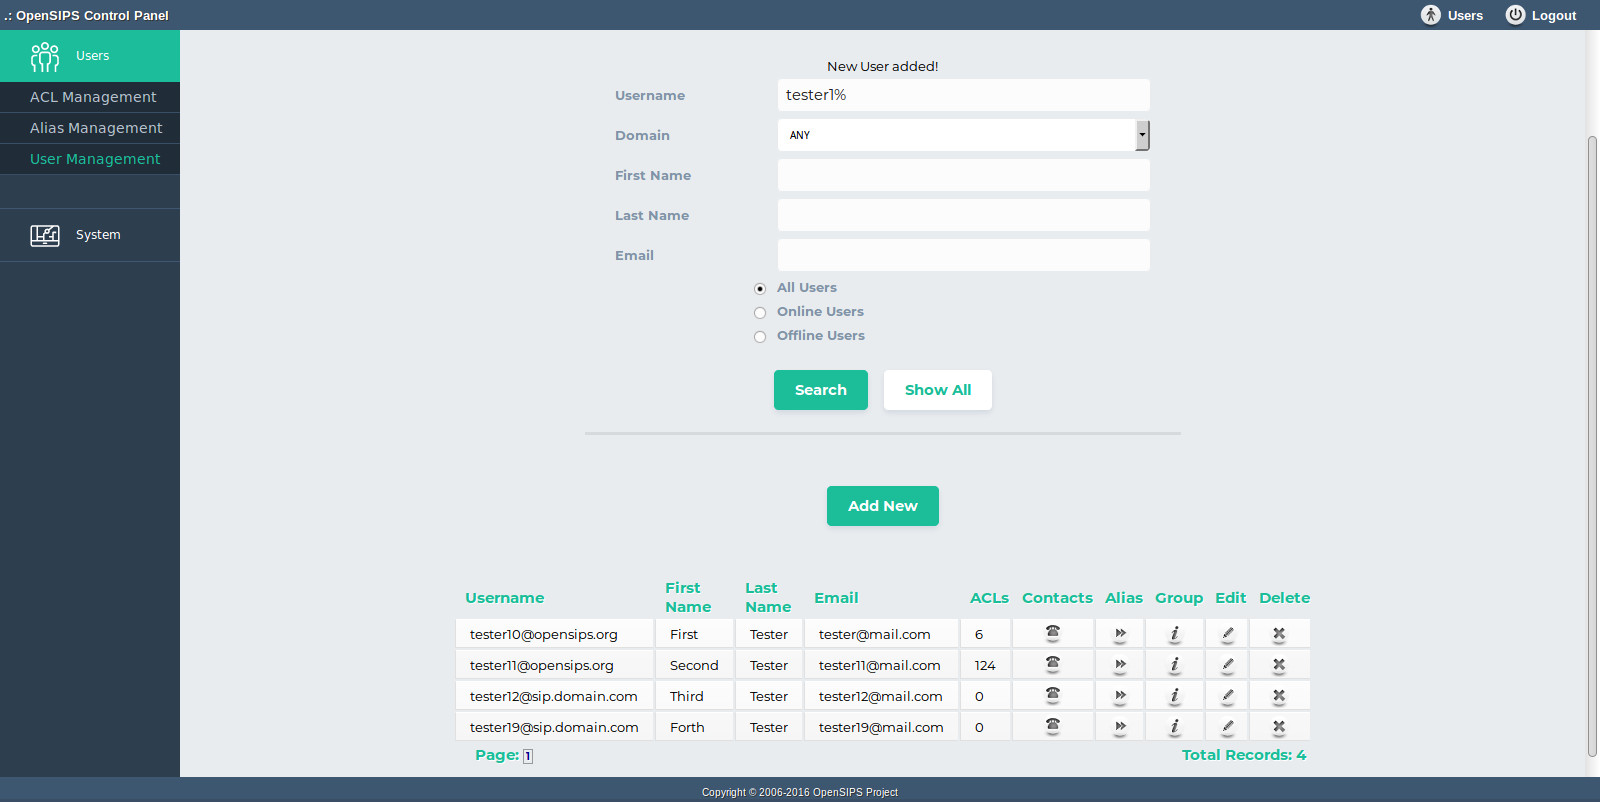The width and height of the screenshot is (1600, 802).
Task: Select the All Users radio button
Action: click(x=760, y=288)
